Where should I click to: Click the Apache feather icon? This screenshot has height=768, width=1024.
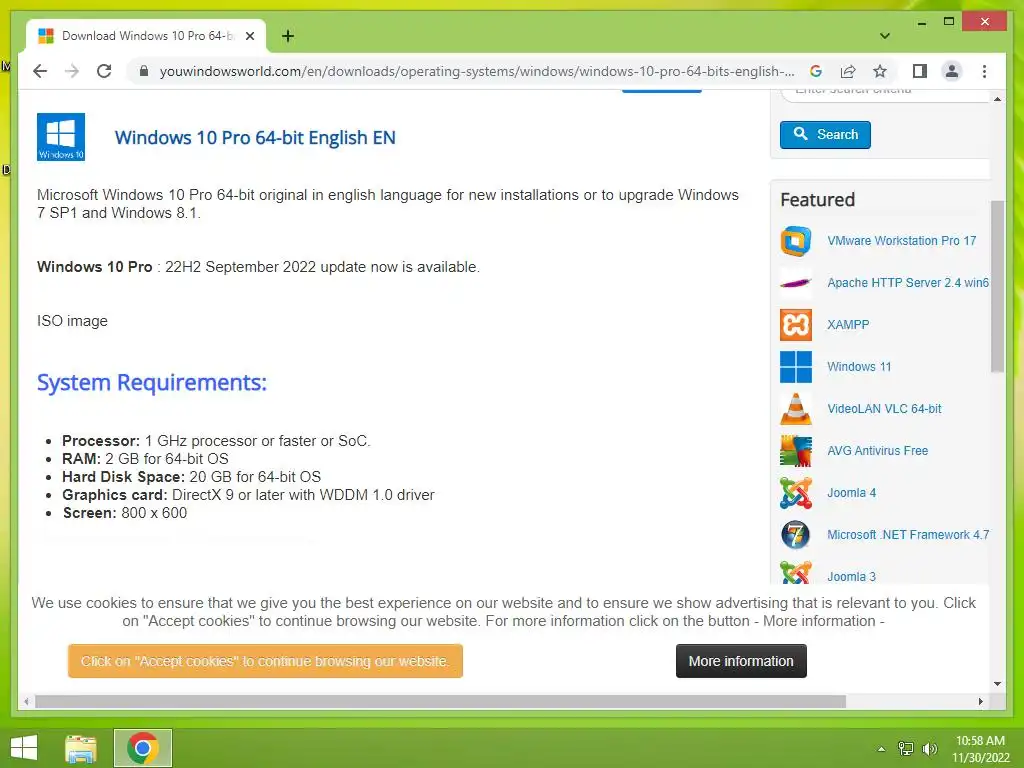(795, 283)
